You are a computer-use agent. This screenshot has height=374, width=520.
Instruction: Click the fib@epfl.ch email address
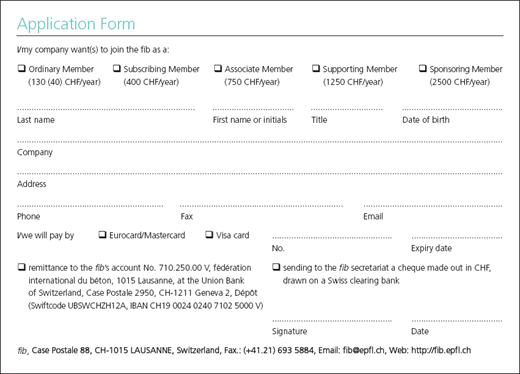(364, 350)
